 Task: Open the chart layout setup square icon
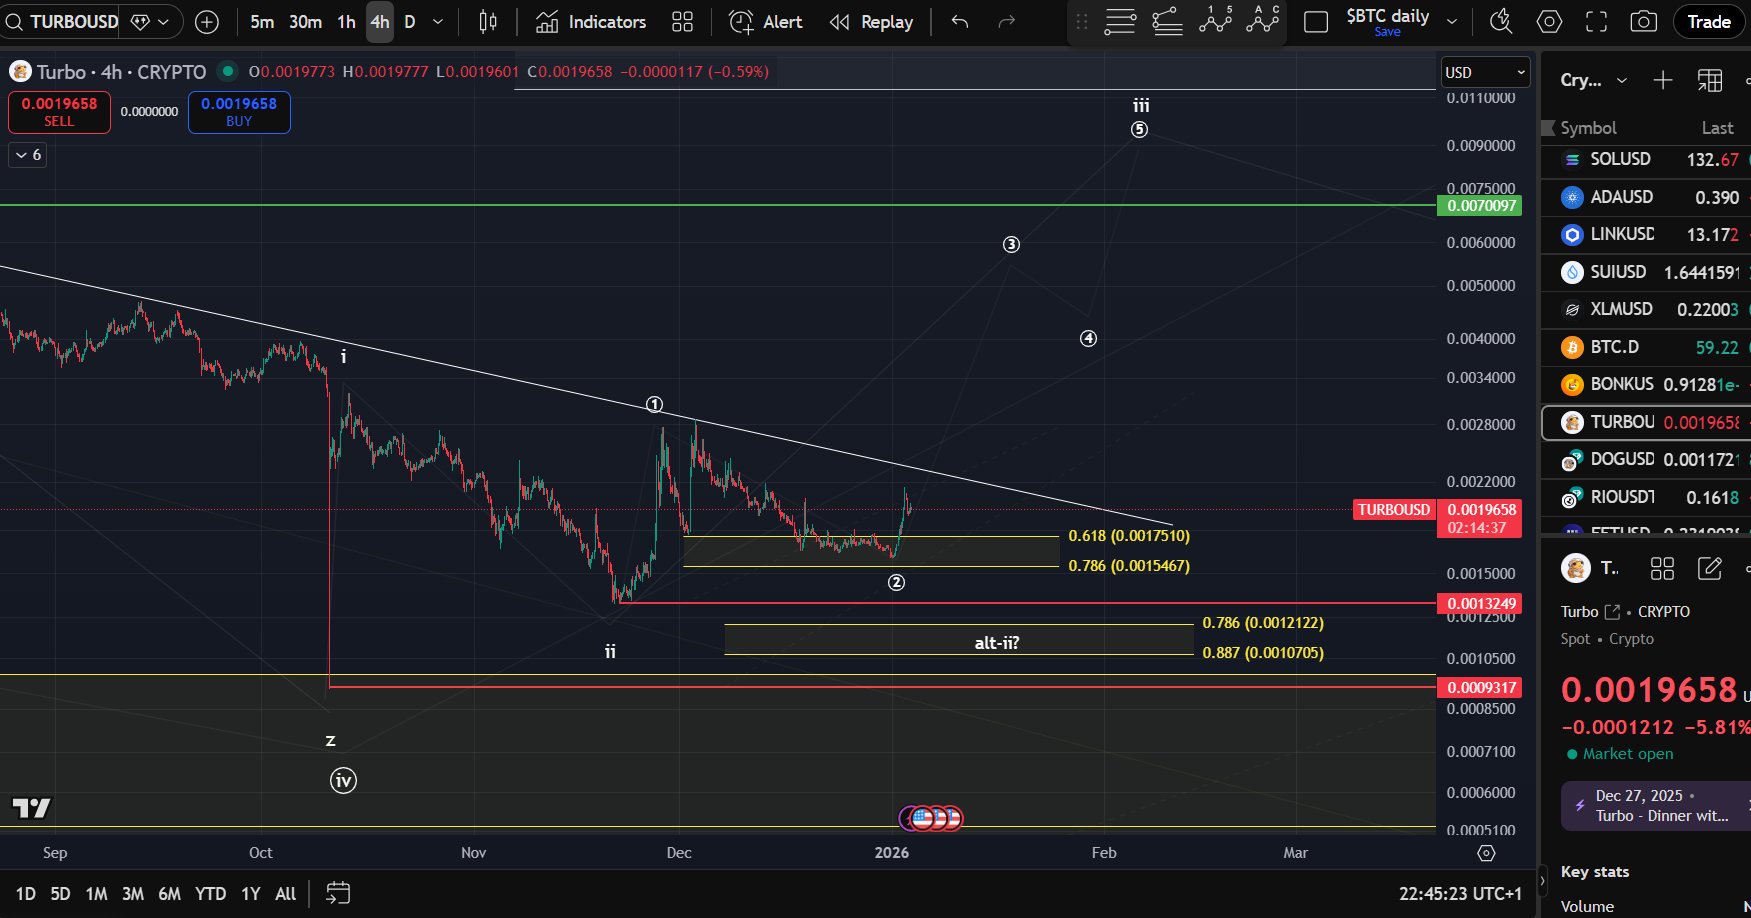(x=1316, y=22)
